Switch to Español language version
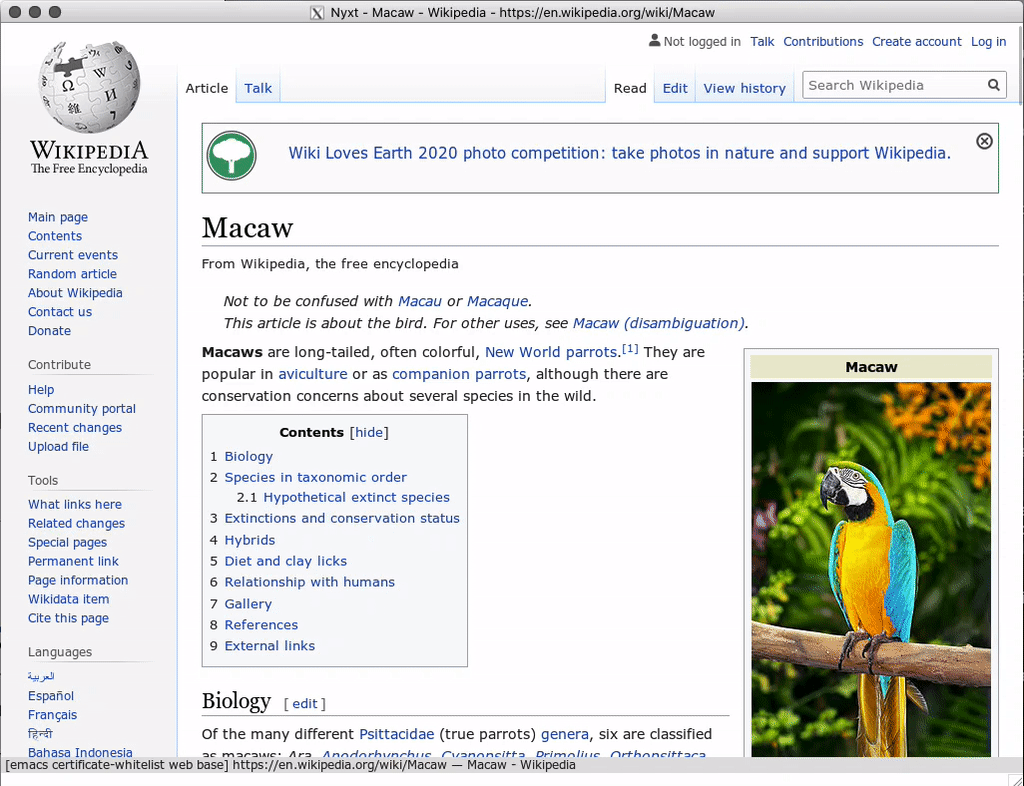Image resolution: width=1024 pixels, height=786 pixels. point(51,696)
